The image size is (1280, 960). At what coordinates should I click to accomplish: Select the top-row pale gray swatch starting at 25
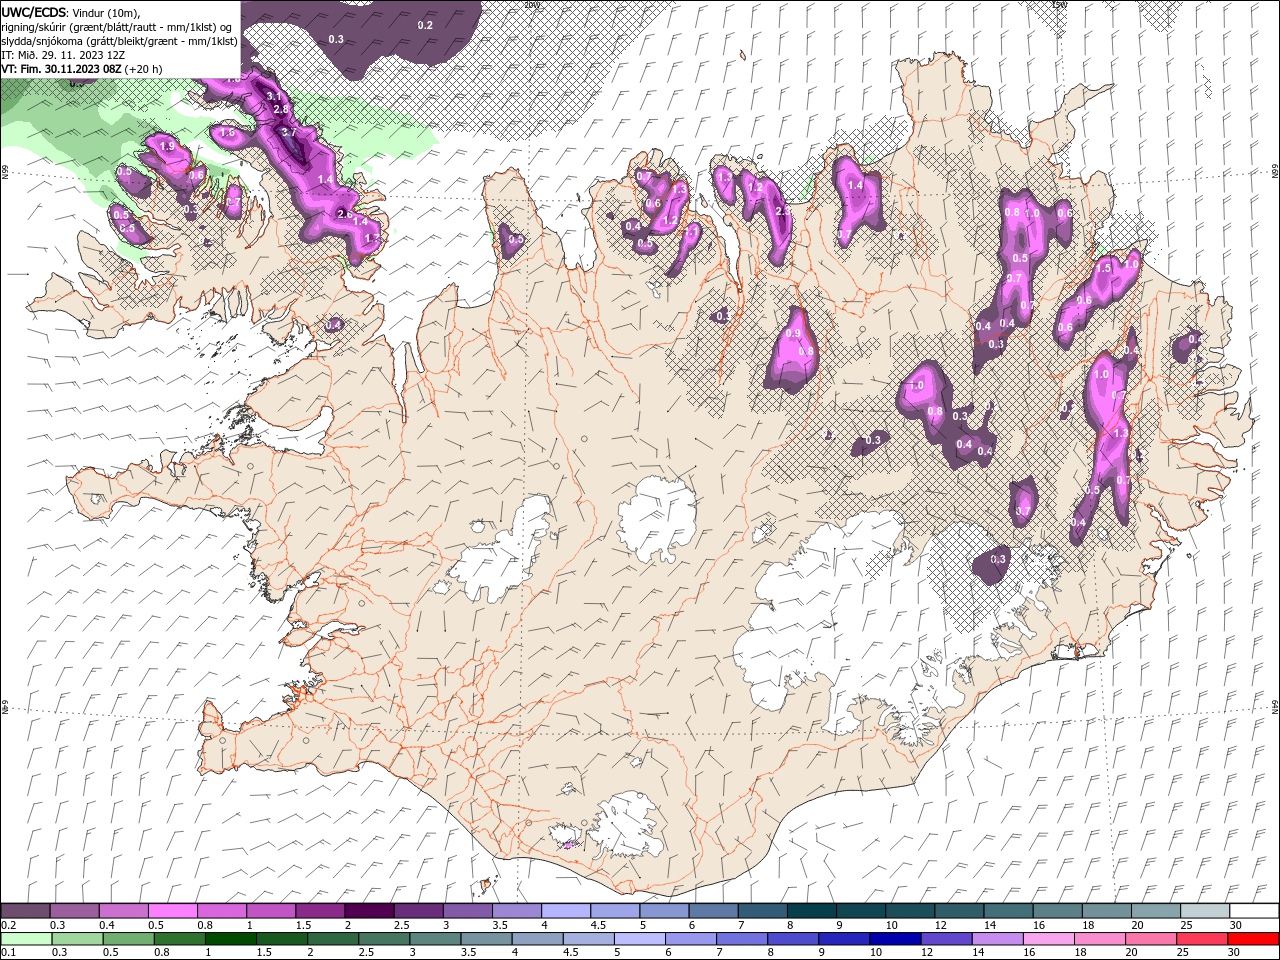coord(1205,911)
